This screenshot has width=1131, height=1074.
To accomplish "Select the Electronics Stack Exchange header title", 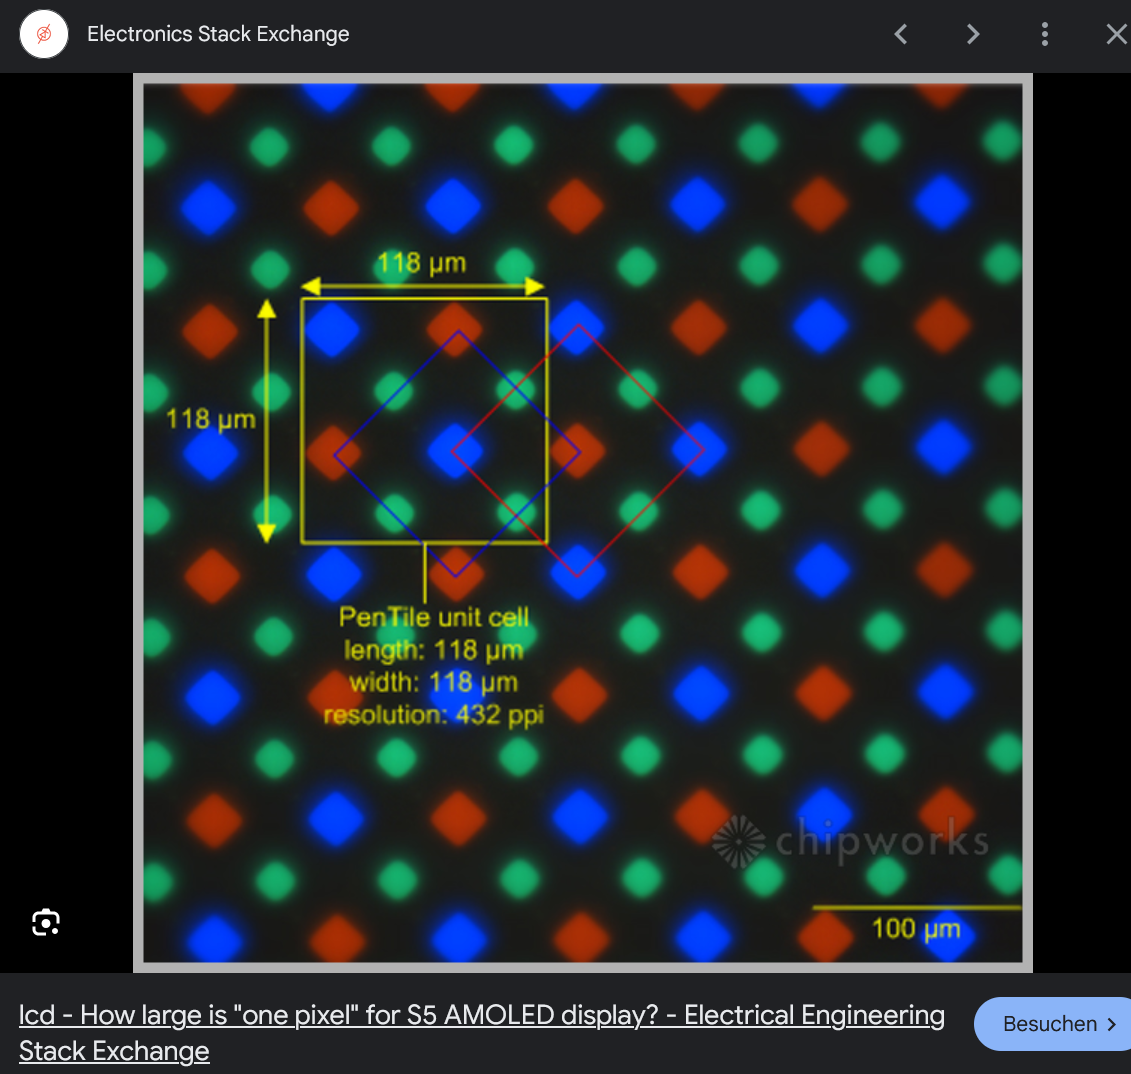I will [218, 33].
